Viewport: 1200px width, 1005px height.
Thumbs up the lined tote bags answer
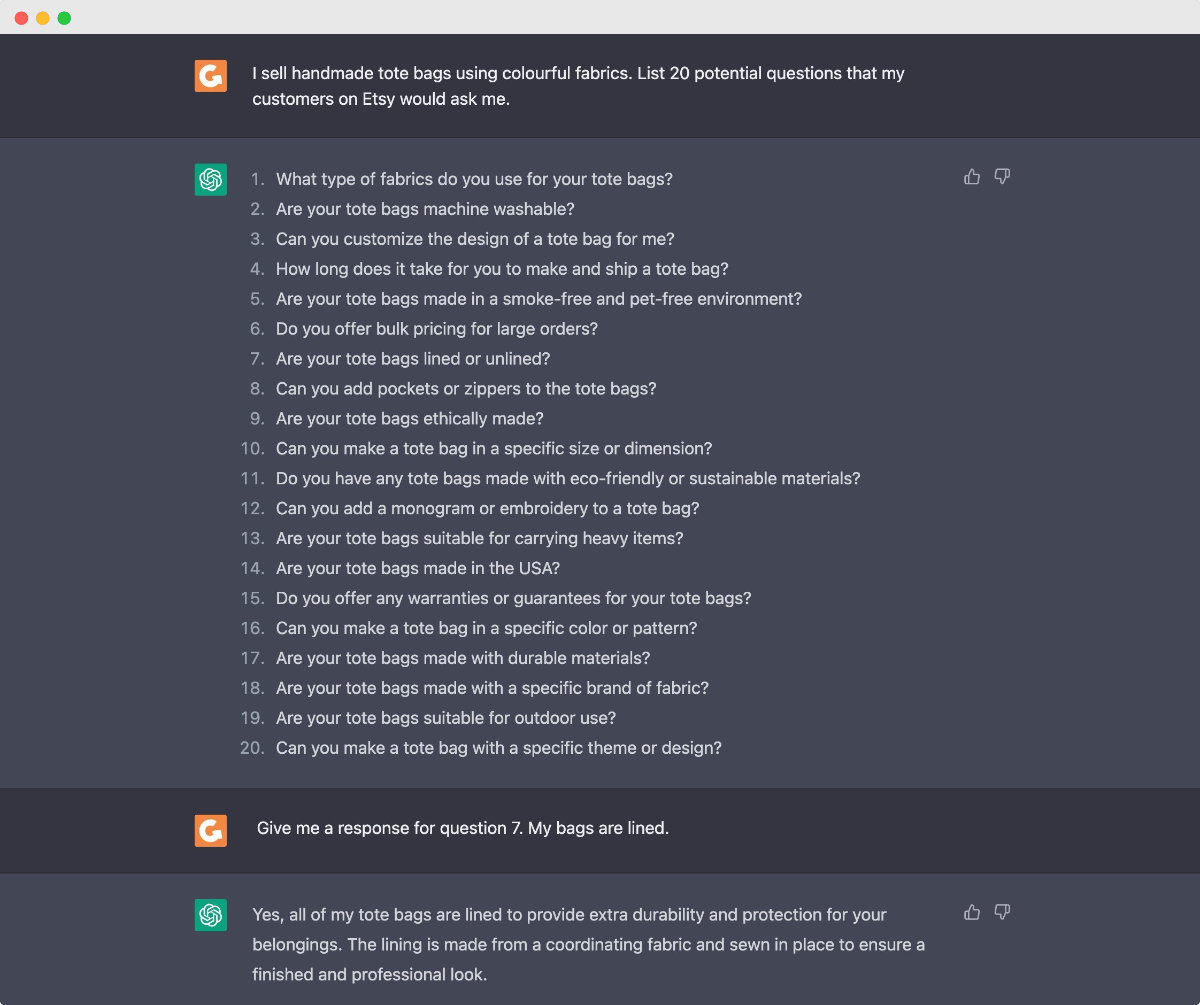[x=971, y=912]
